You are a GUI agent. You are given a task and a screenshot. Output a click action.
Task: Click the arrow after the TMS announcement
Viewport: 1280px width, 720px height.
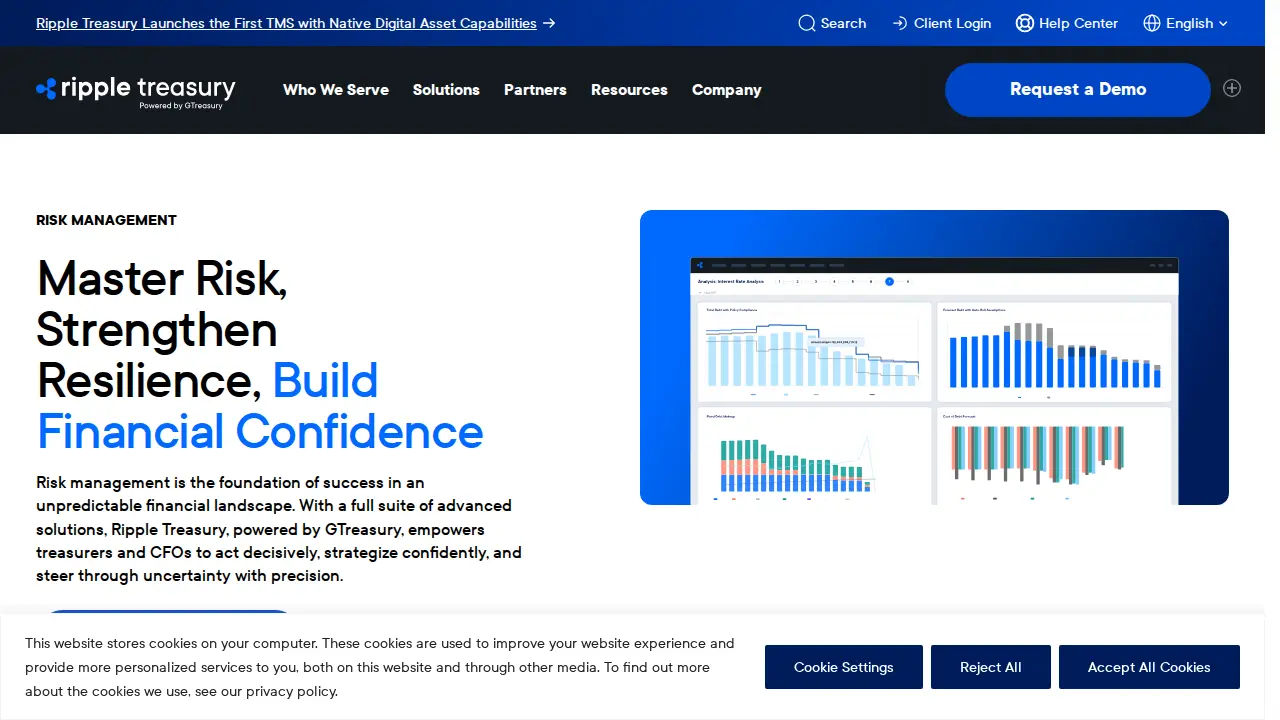tap(549, 23)
